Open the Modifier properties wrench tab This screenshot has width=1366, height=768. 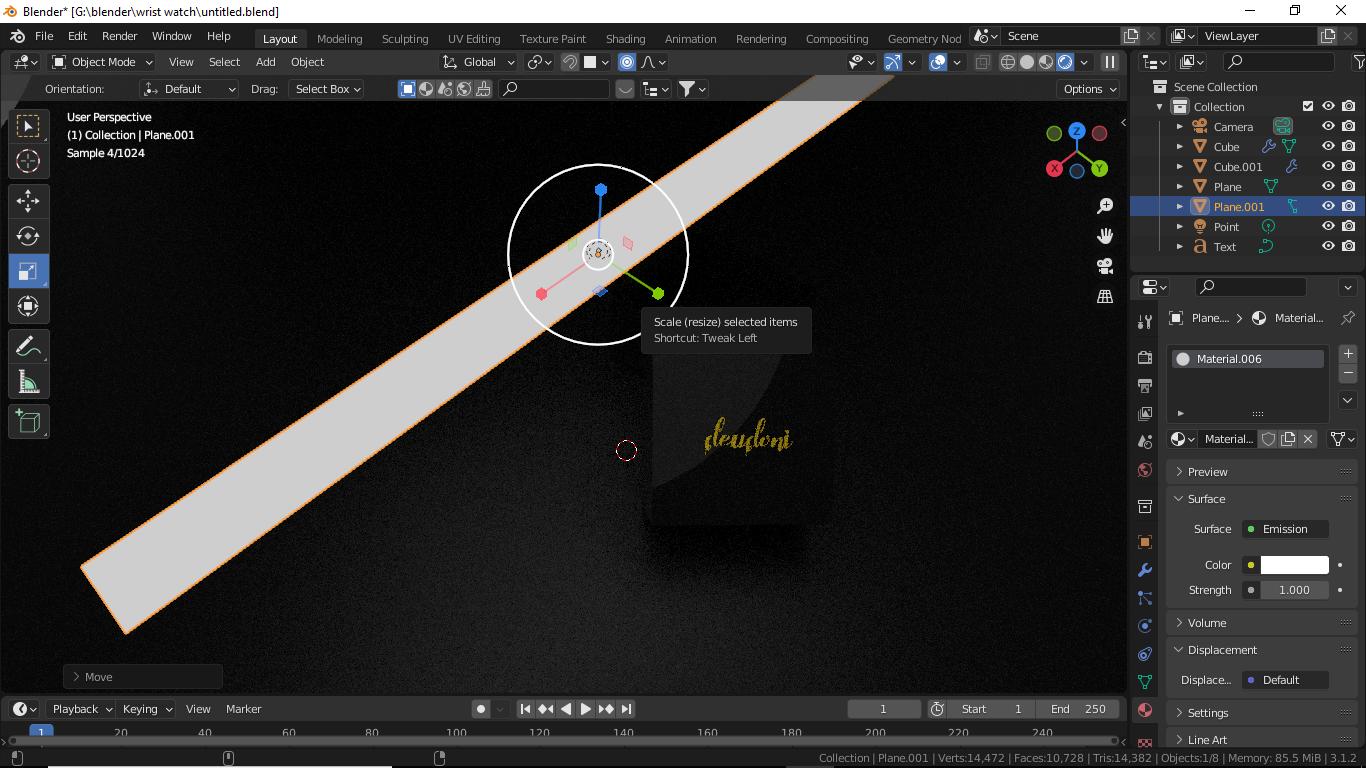1145,570
